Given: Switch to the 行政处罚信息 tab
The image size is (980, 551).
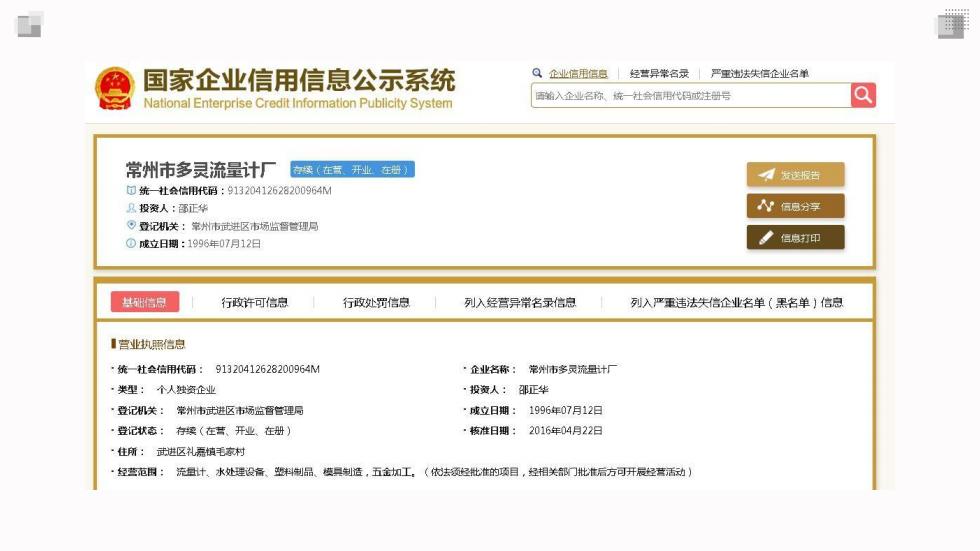Looking at the screenshot, I should 376,302.
